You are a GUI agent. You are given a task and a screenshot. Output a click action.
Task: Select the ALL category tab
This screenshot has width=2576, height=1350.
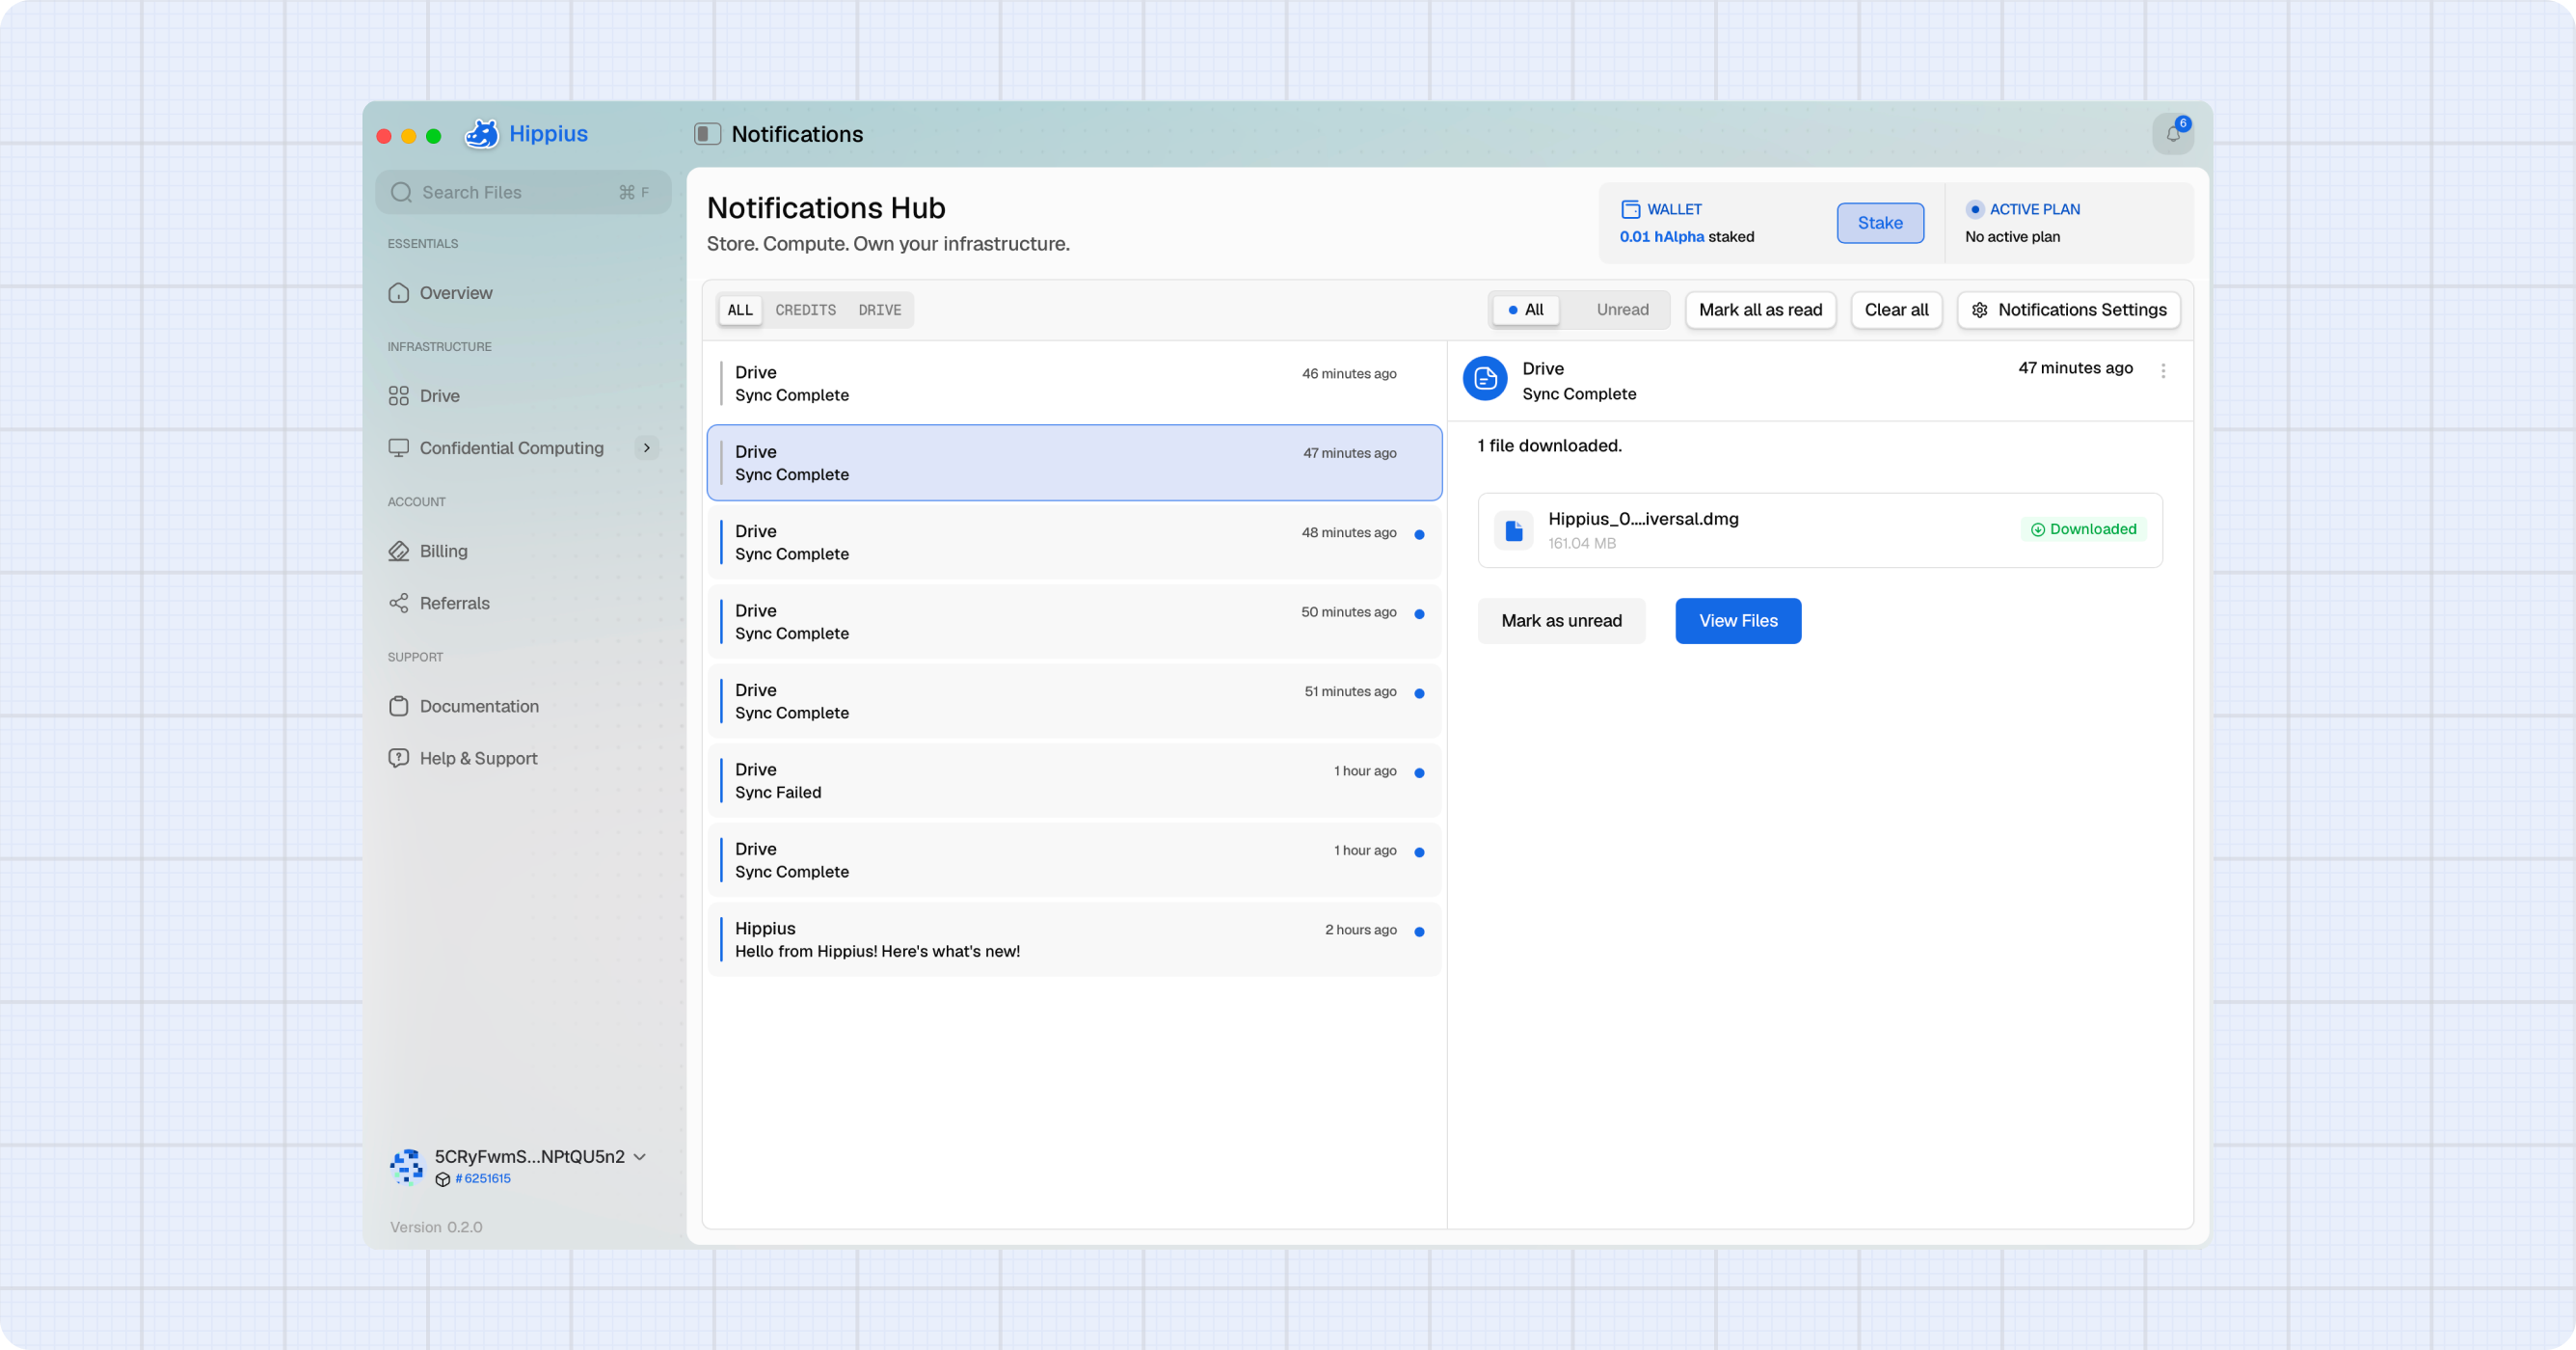point(740,310)
